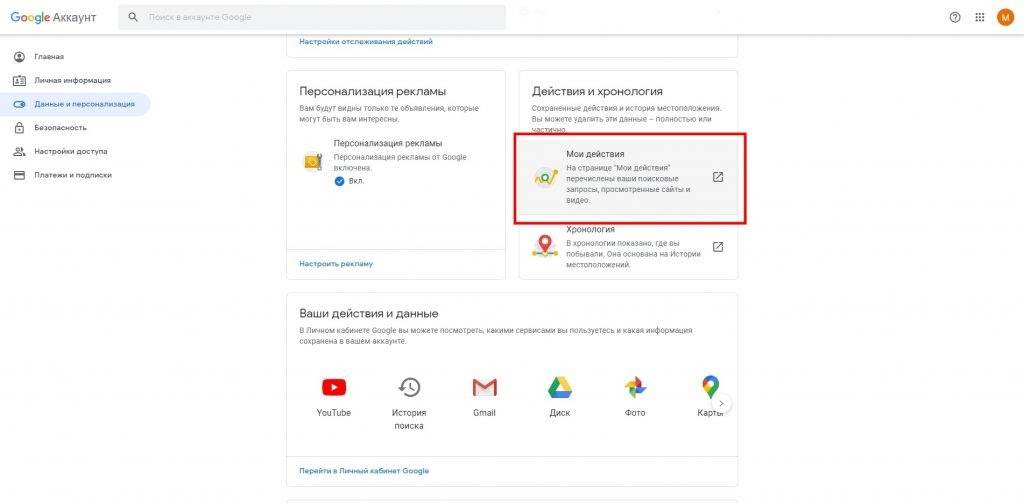This screenshot has width=1024, height=504.
Task: Open the search history (История поиска) icon
Action: coord(408,388)
